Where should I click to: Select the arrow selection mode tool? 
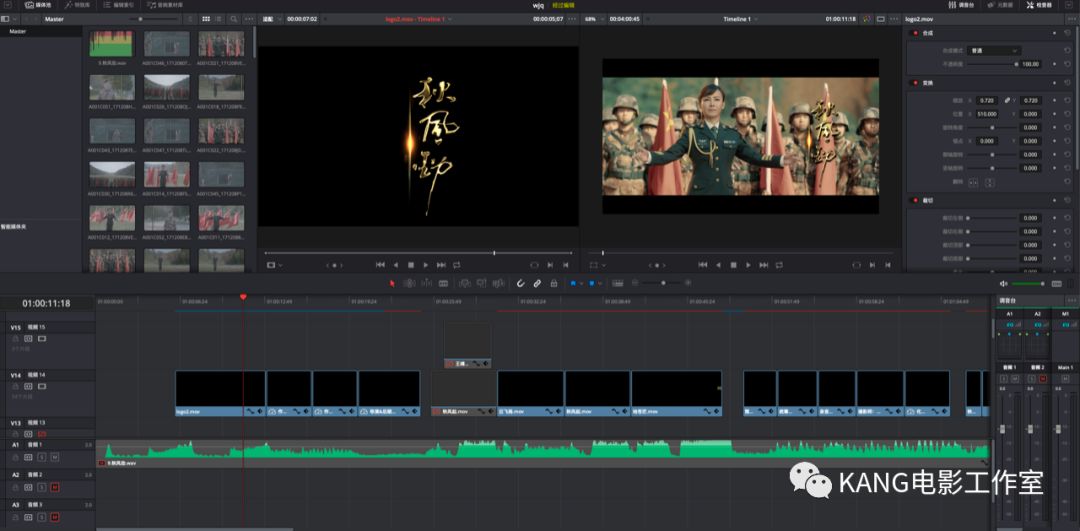tap(393, 283)
